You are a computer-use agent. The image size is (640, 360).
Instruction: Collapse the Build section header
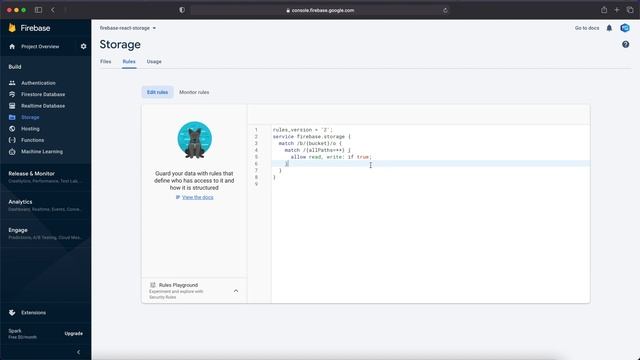tap(15, 67)
